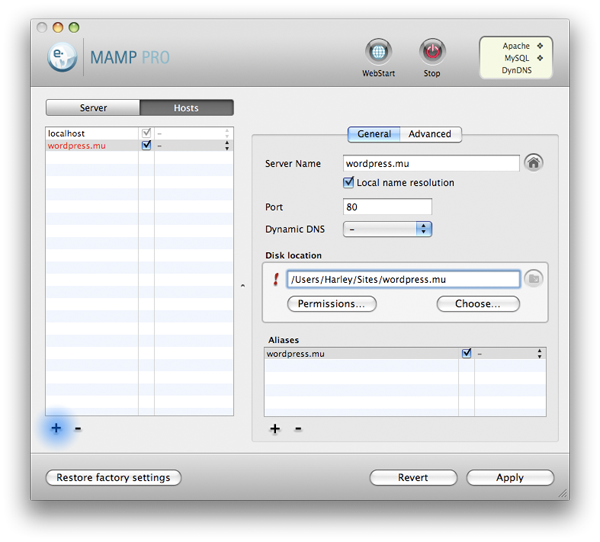This screenshot has width=600, height=542.
Task: Click Restore factory settings
Action: coord(113,478)
